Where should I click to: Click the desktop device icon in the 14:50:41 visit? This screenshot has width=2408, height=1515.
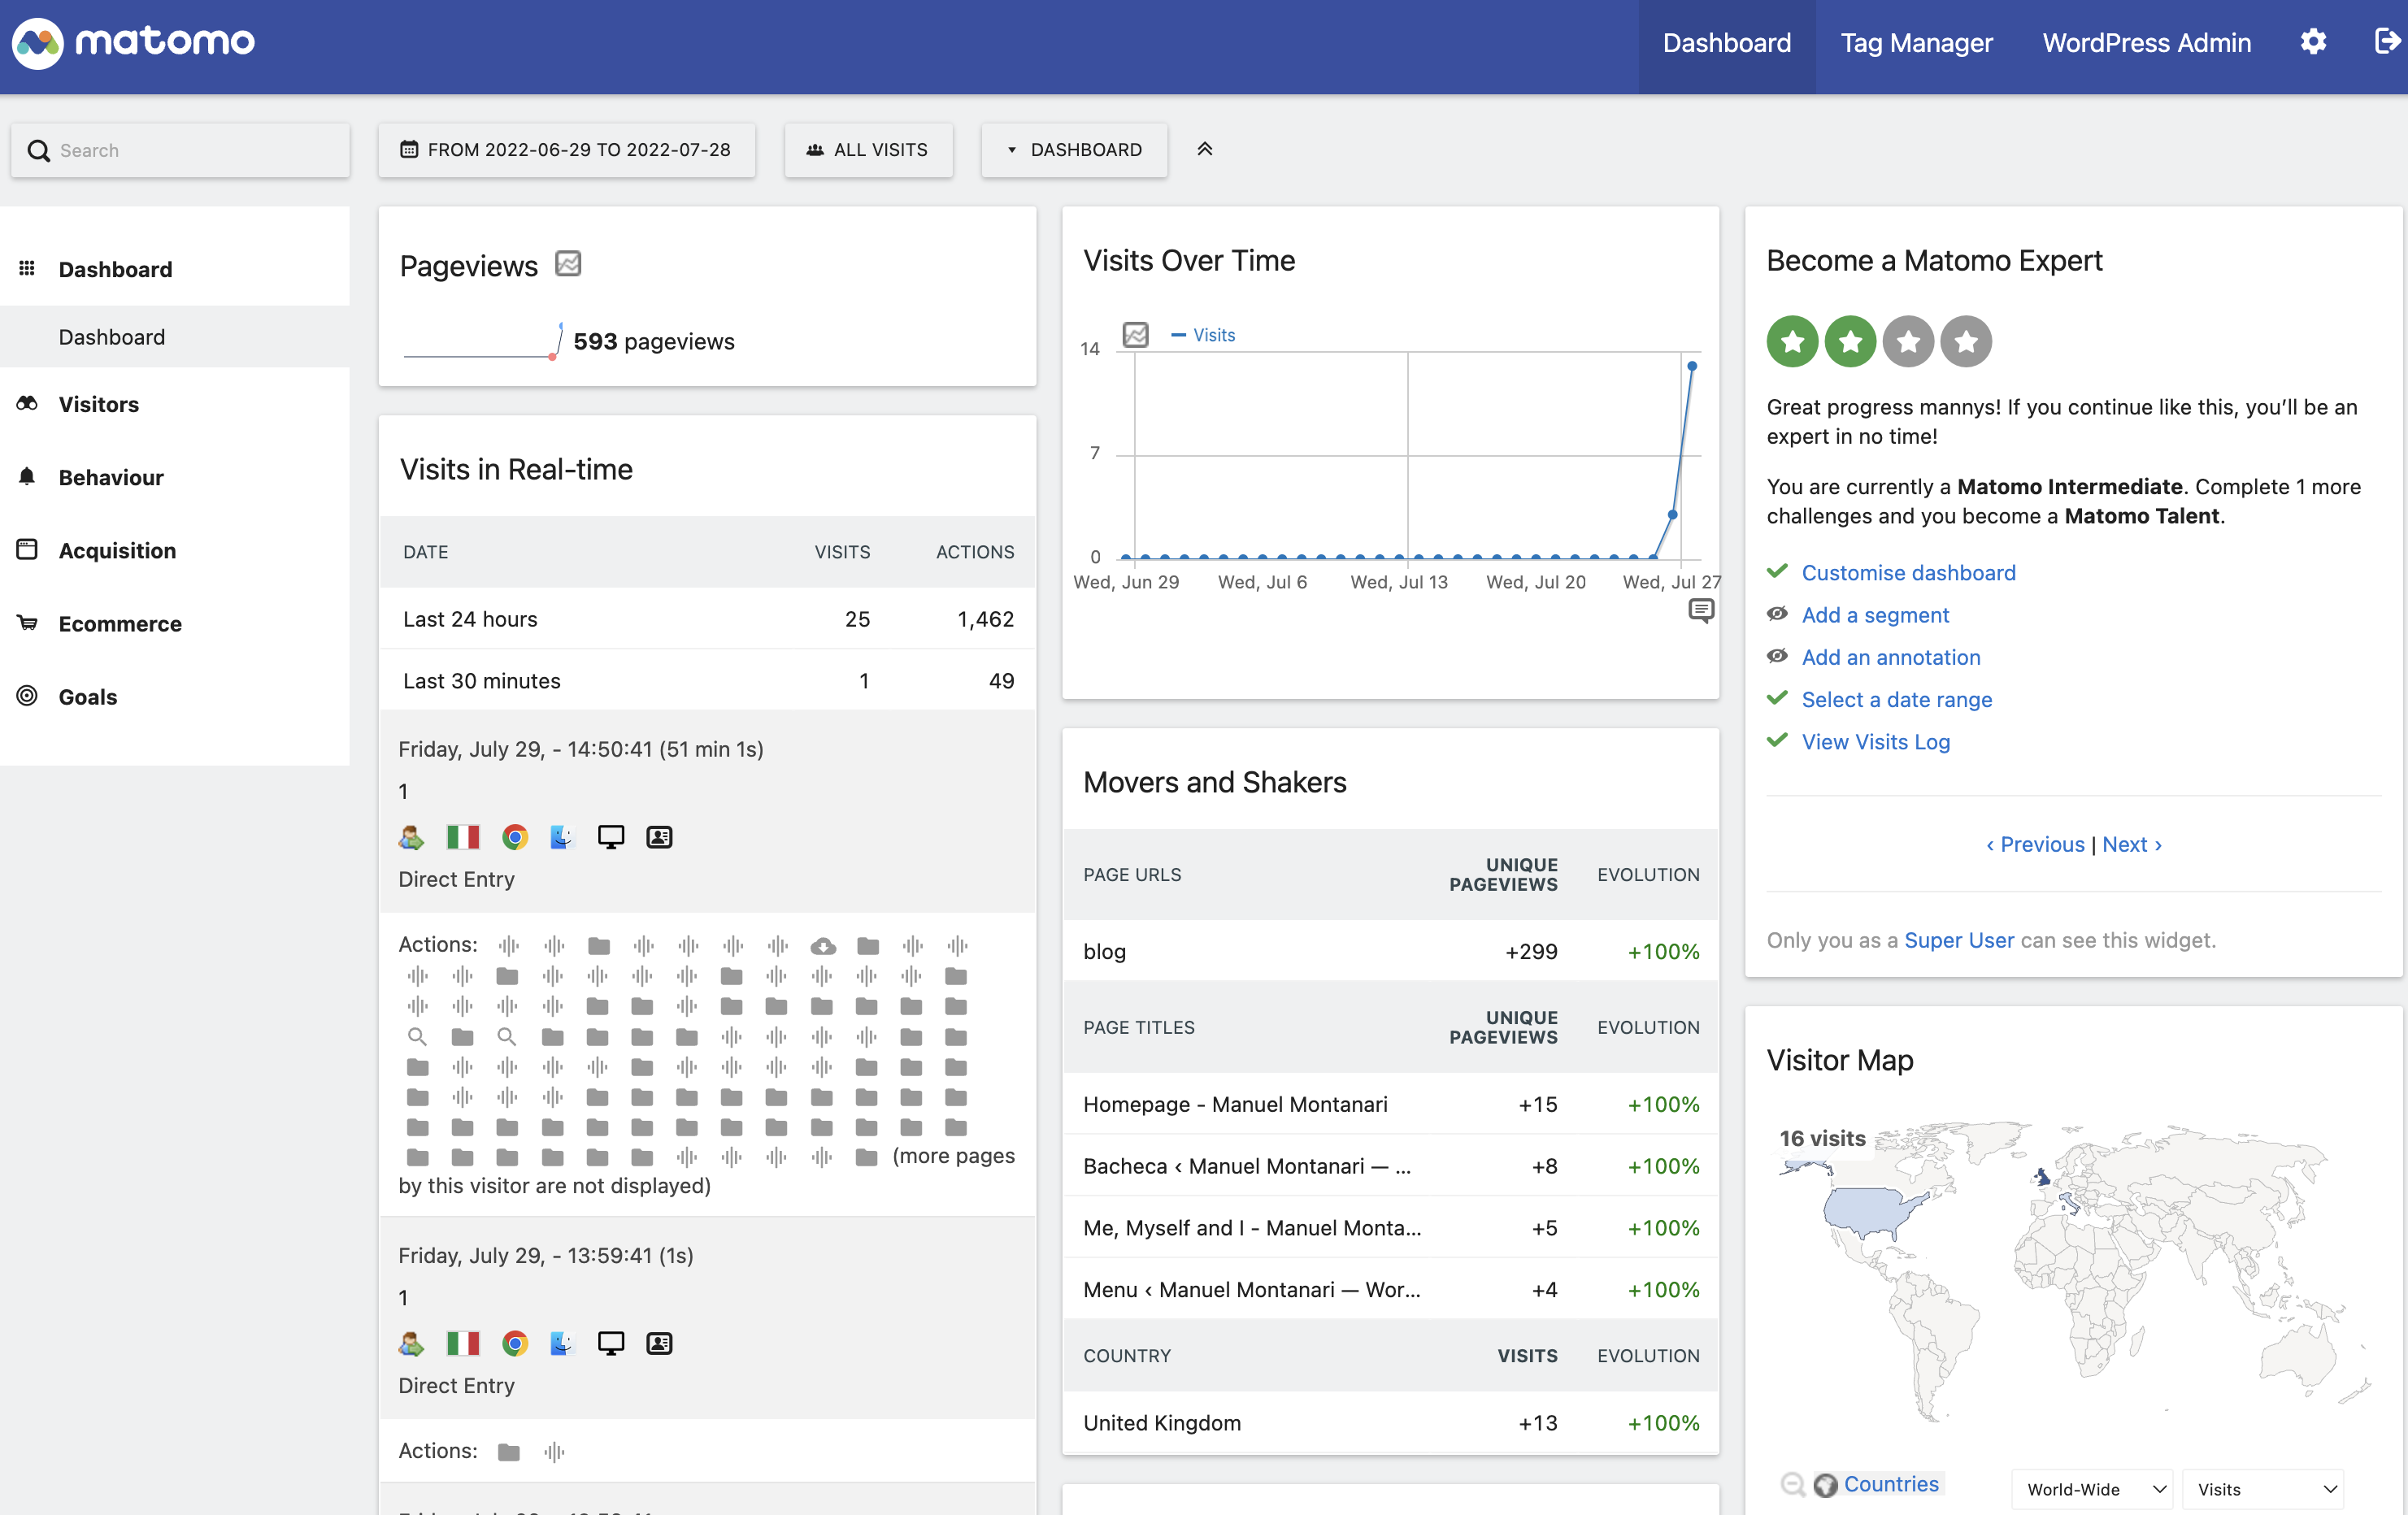point(611,837)
